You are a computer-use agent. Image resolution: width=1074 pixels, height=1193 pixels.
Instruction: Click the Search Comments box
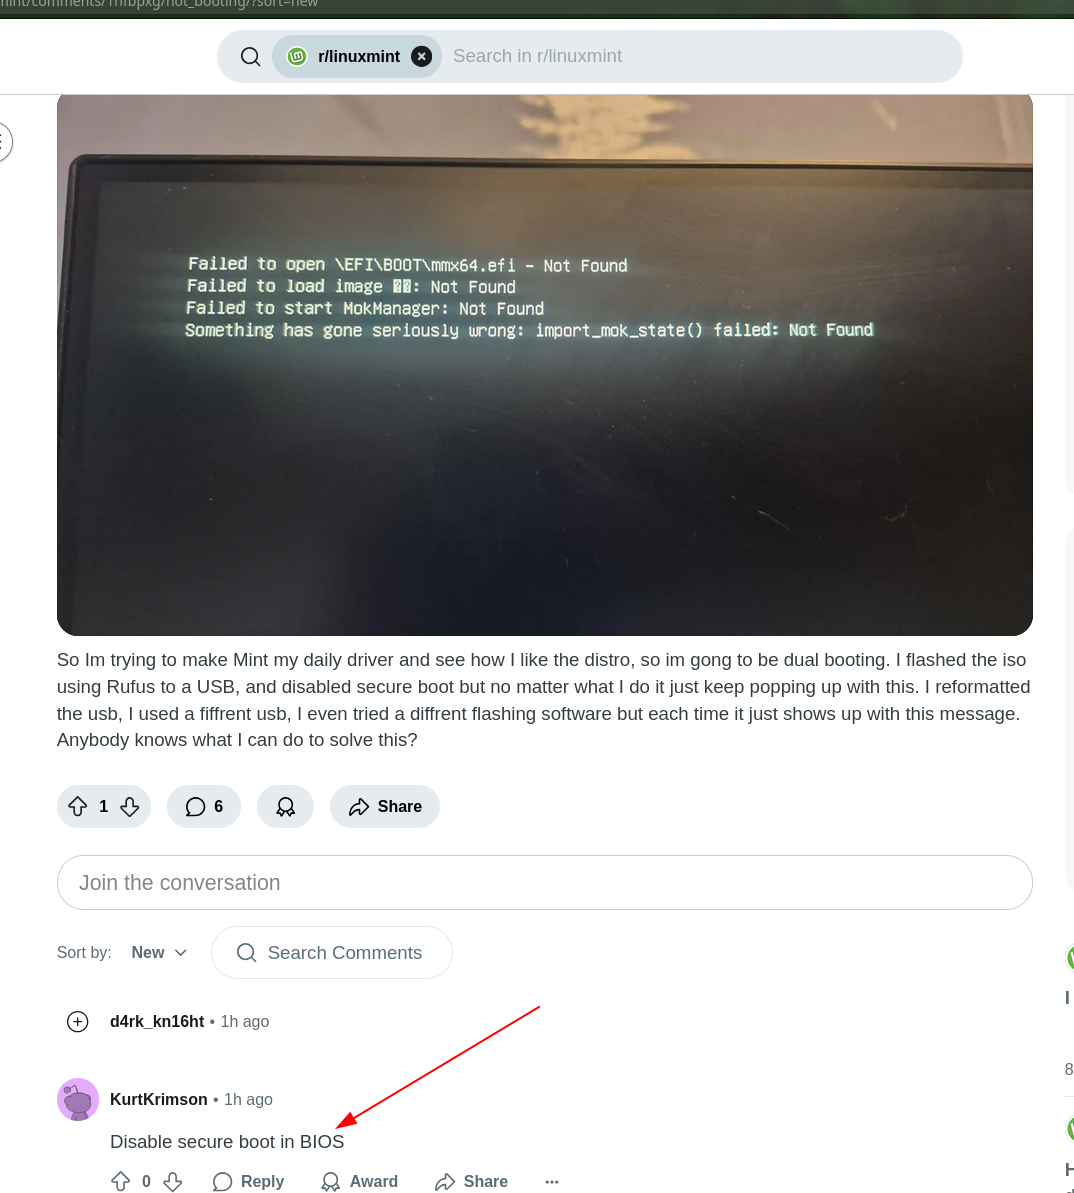tap(332, 953)
